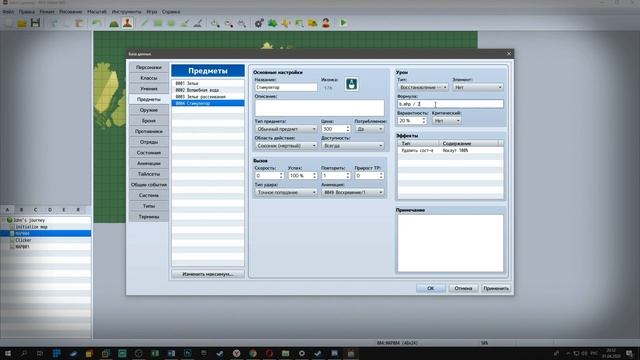The width and height of the screenshot is (640, 360).
Task: Click the Actual Size zoom icon
Action: 242,23
